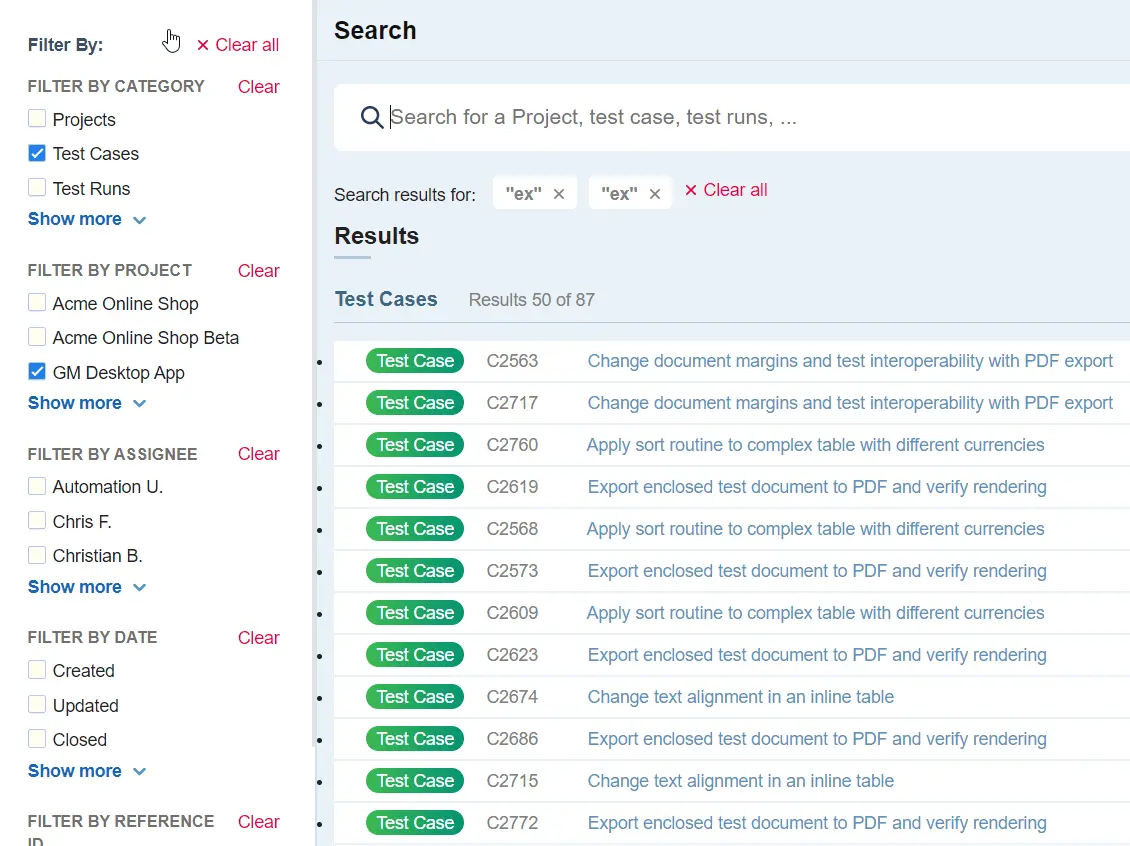Remove the first "ex" search tag
The width and height of the screenshot is (1130, 846).
(x=559, y=194)
